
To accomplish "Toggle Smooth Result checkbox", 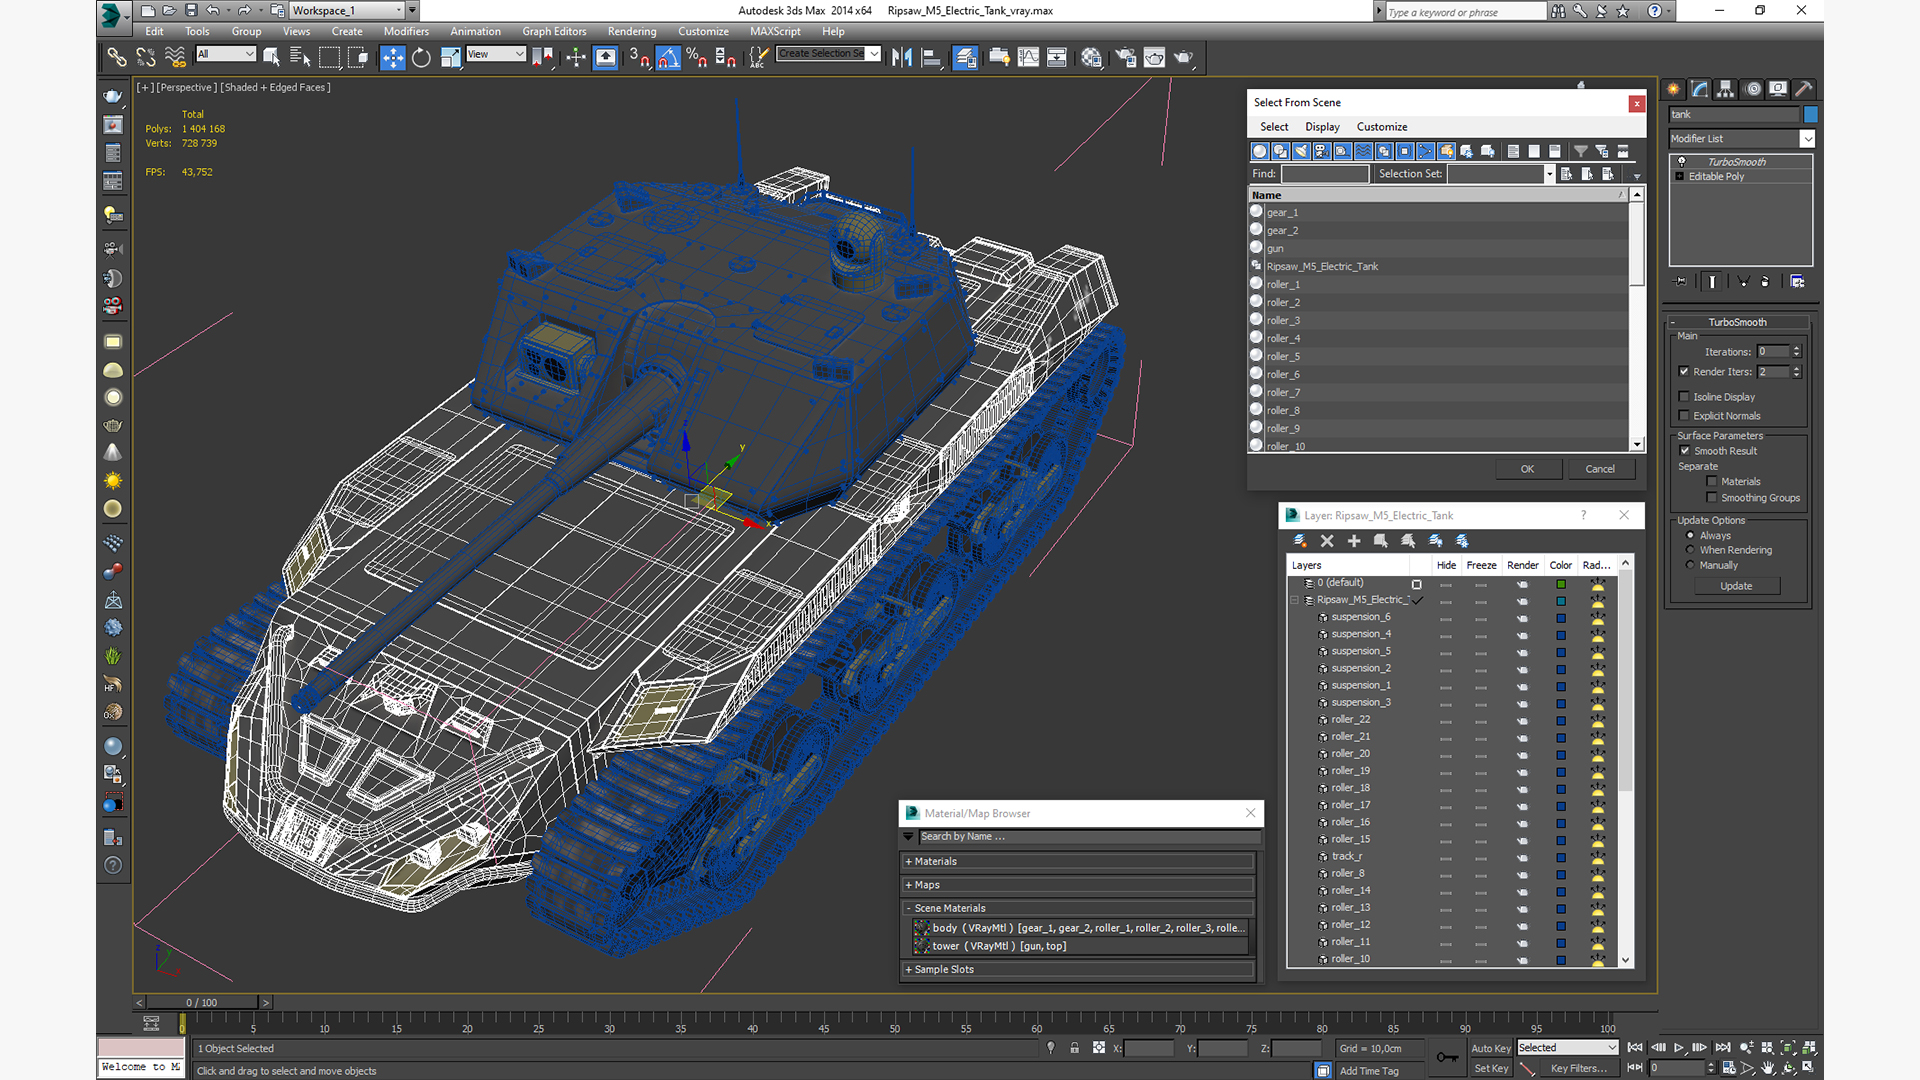I will 1684,451.
